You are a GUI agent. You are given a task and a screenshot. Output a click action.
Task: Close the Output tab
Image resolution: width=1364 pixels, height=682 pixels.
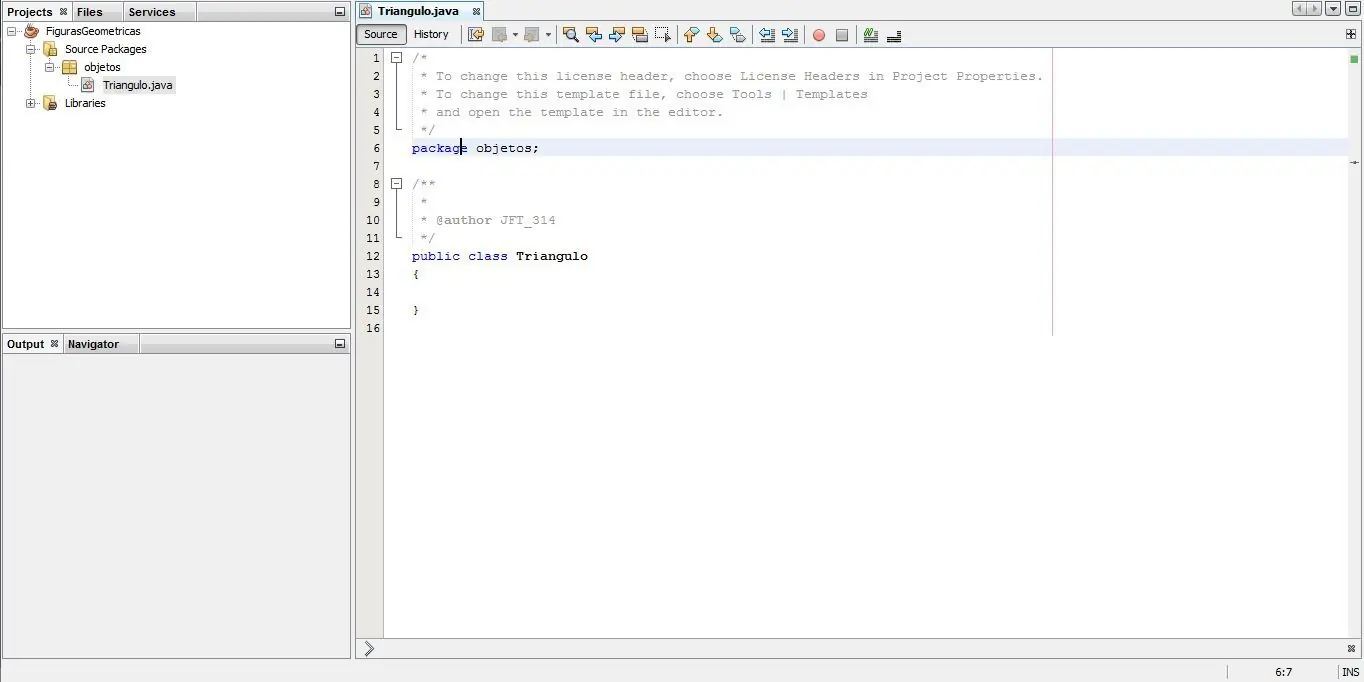pos(54,344)
